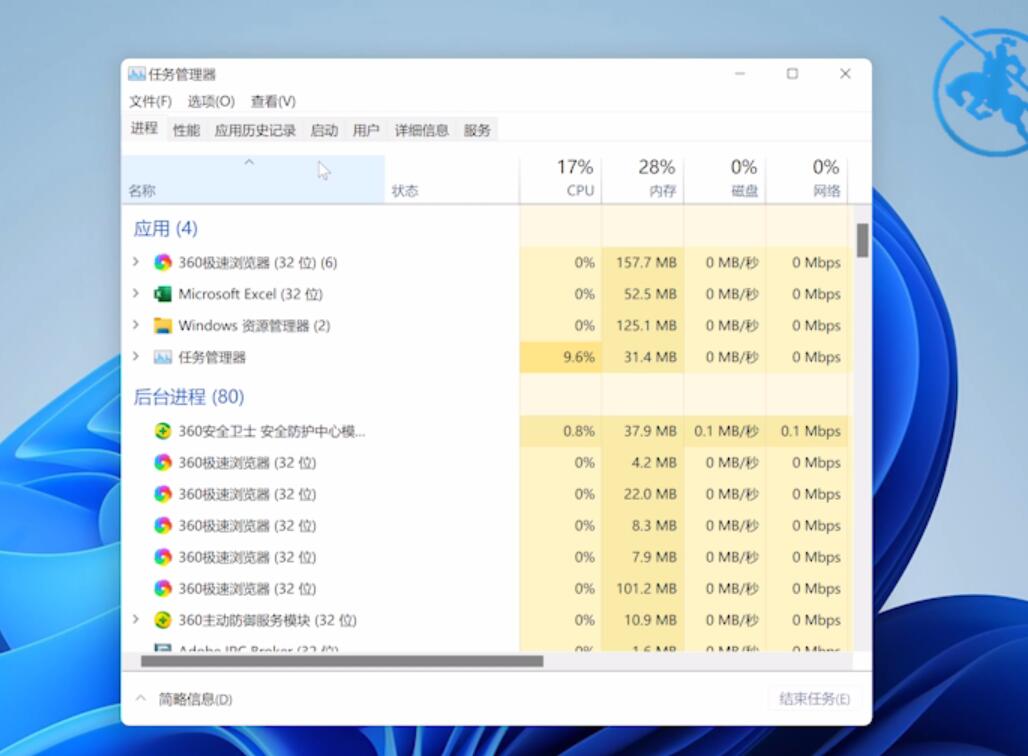
Task: Click icon of 360极速浏览器 process using 7.9 MB
Action: [x=163, y=557]
